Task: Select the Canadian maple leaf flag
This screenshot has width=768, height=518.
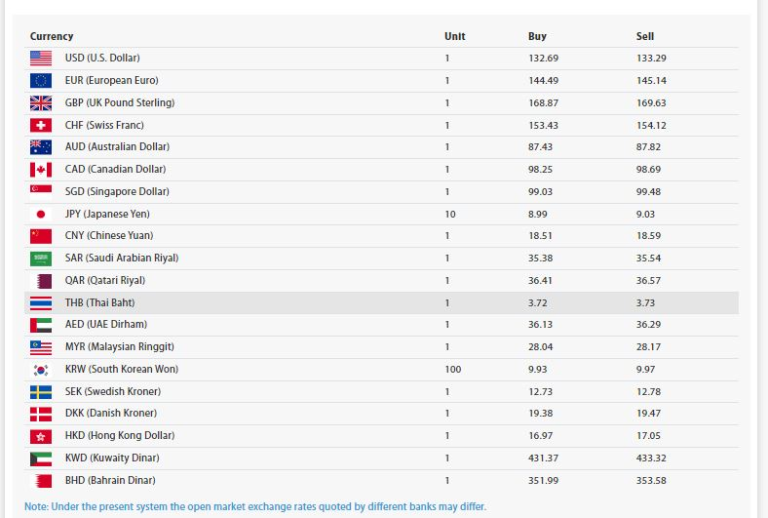Action: (x=41, y=170)
